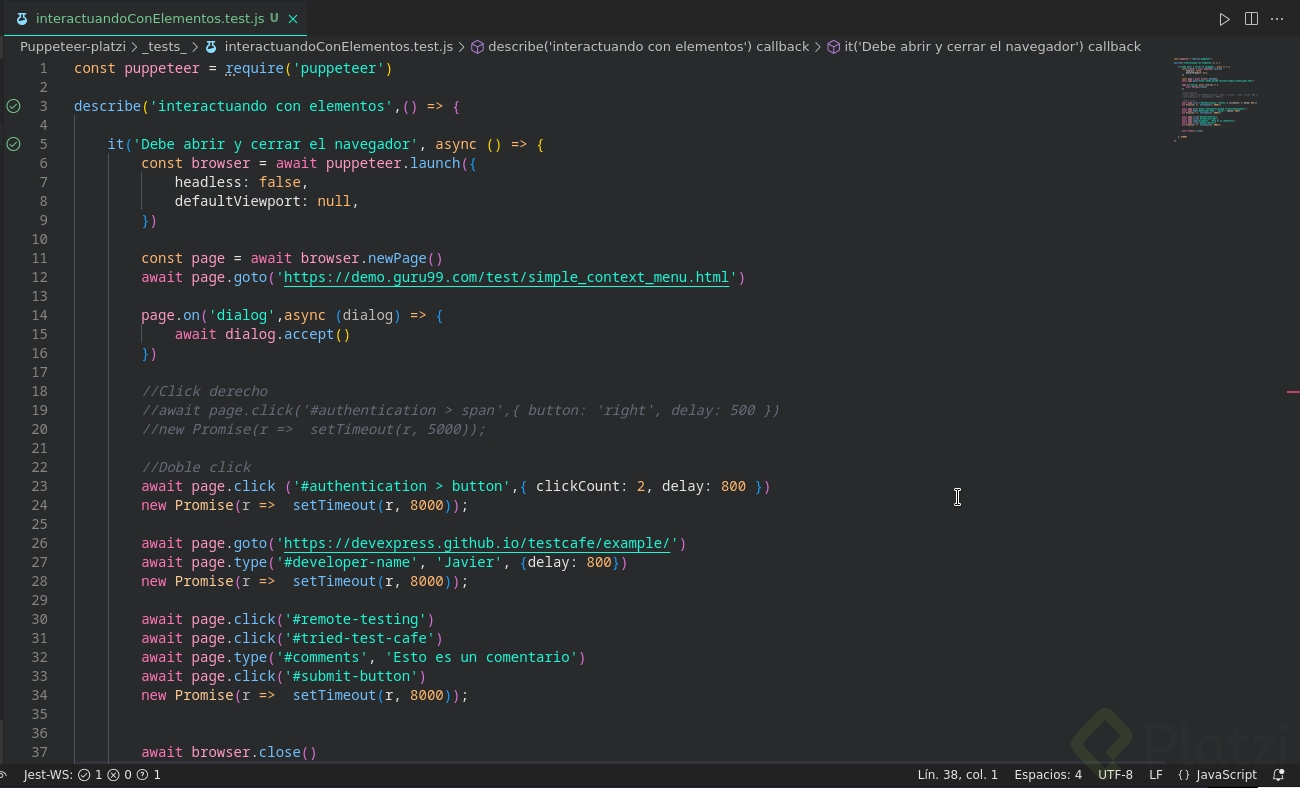Click line number 23 in the gutter
This screenshot has width=1300, height=788.
tap(39, 487)
